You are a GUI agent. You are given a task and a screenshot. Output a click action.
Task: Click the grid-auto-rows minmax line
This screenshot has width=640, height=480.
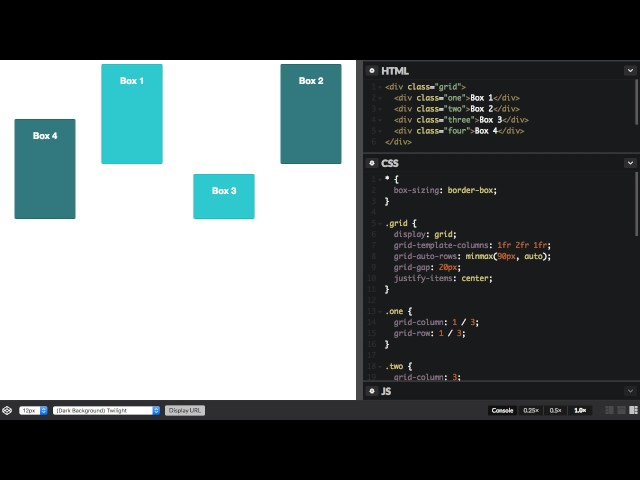coord(472,256)
